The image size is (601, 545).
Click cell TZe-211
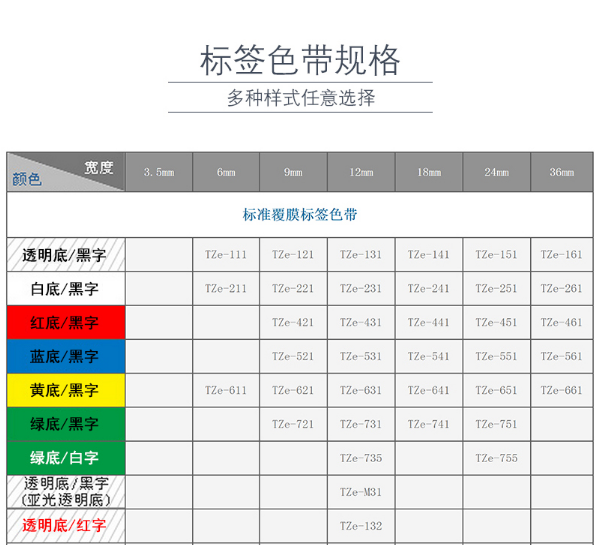click(x=226, y=289)
